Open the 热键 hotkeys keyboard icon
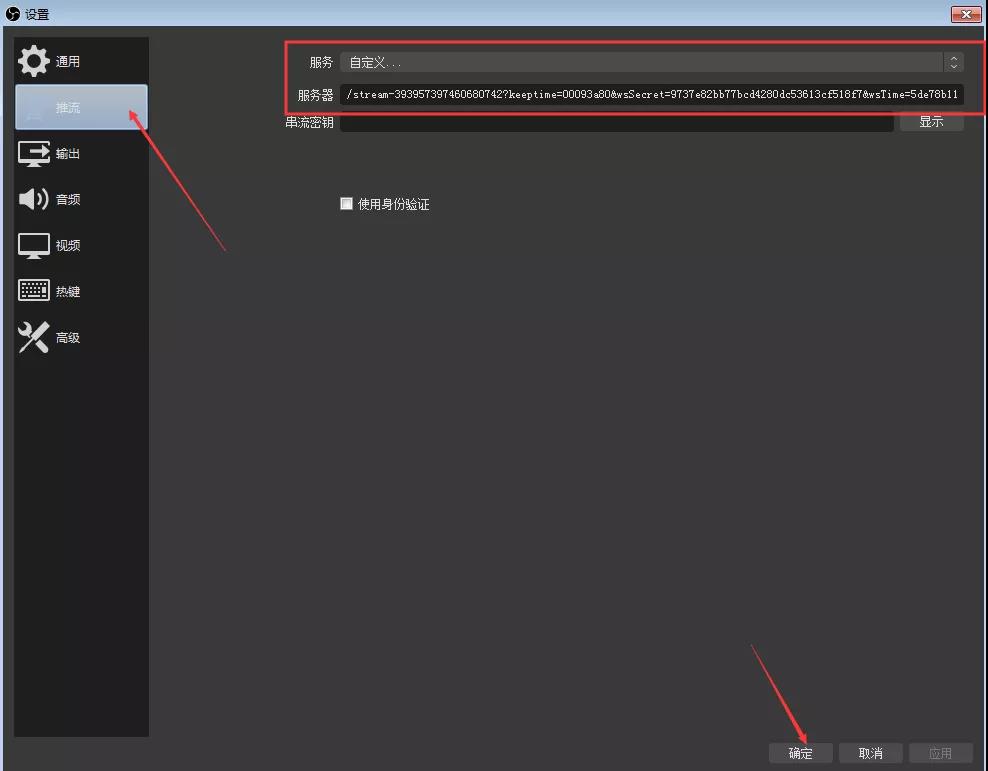Screen dimensions: 988x771 coord(33,291)
